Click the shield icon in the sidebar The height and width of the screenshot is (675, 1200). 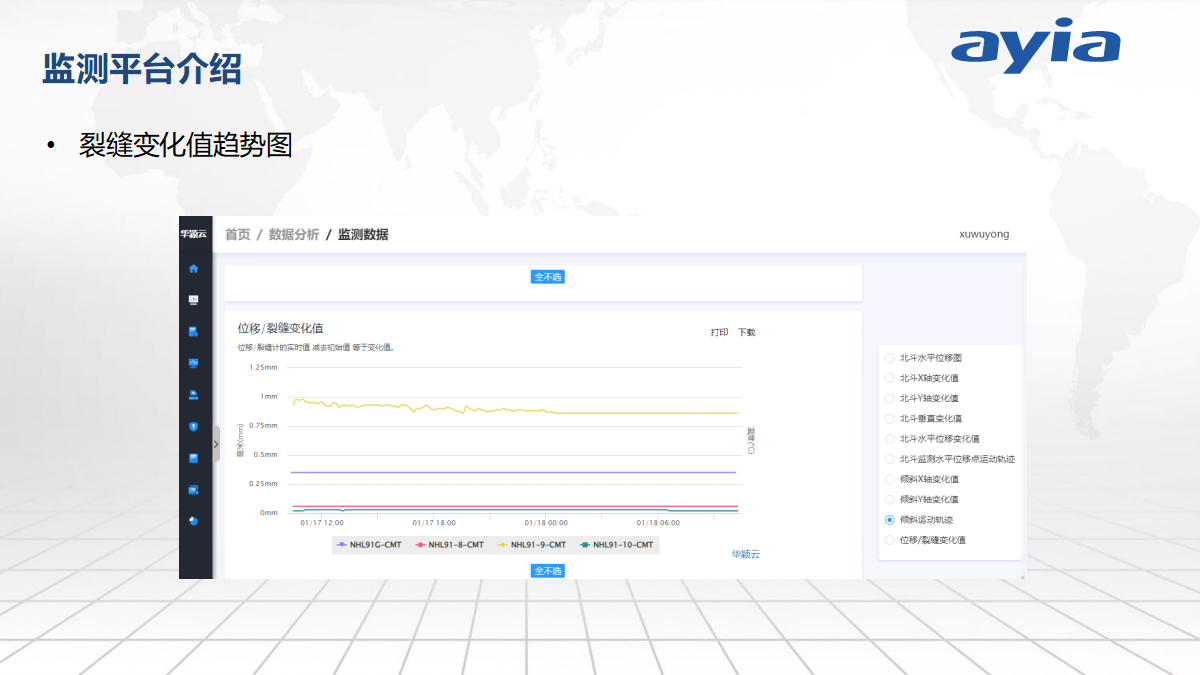pyautogui.click(x=194, y=426)
